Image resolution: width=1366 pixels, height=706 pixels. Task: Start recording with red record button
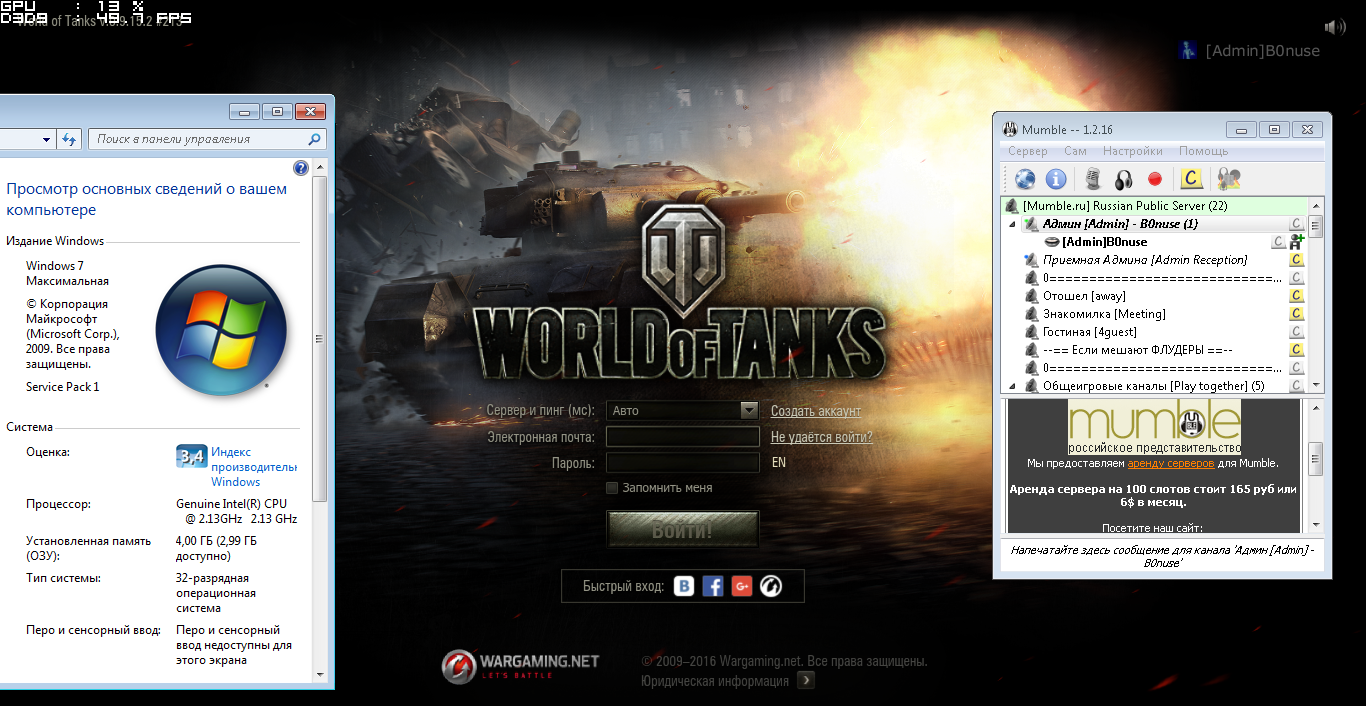click(x=1155, y=179)
